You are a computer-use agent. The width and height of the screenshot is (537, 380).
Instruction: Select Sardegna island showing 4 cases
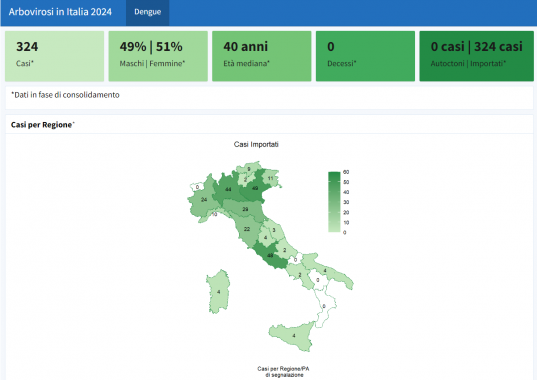tap(218, 292)
